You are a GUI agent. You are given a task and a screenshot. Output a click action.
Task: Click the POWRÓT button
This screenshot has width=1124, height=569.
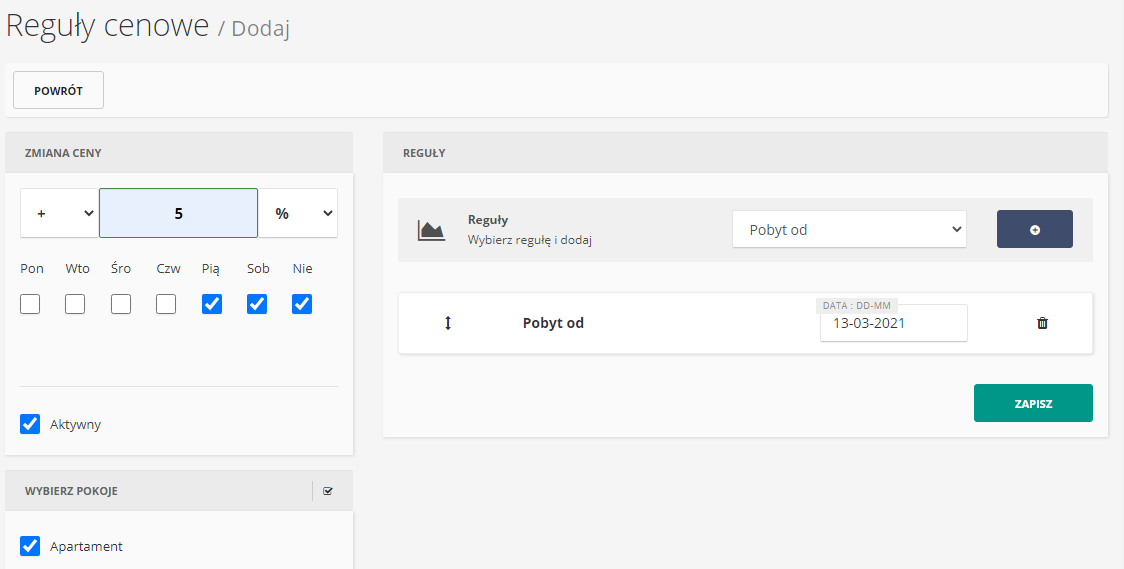(x=58, y=90)
